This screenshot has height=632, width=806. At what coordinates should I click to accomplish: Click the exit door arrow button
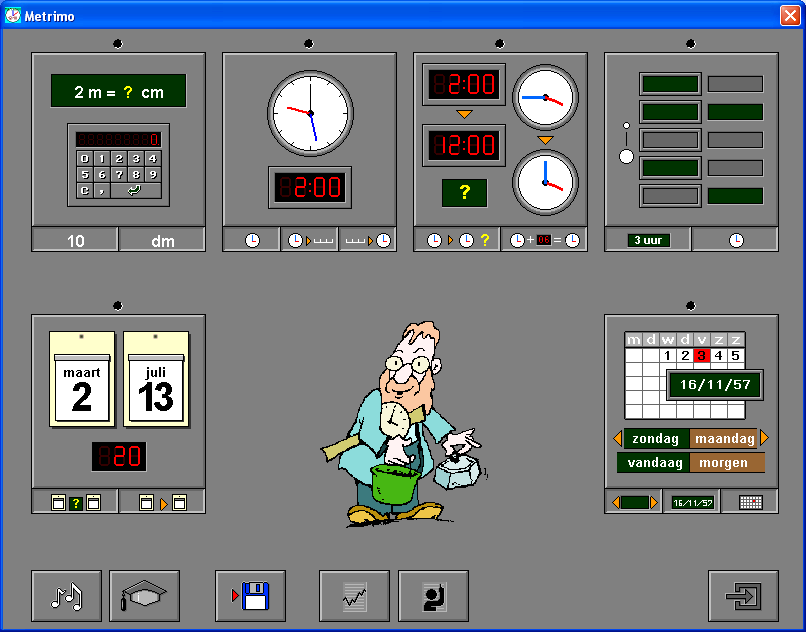tap(743, 596)
